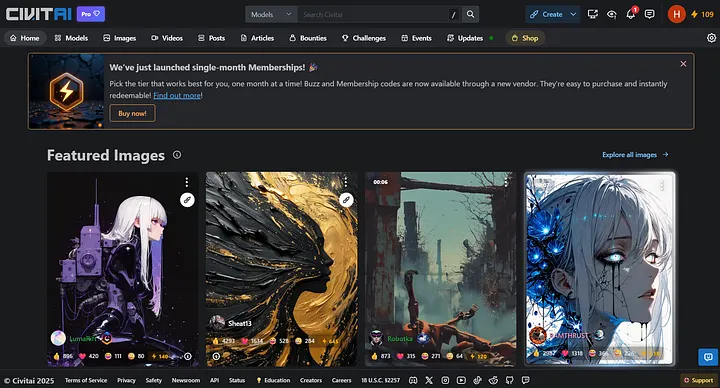Image resolution: width=720 pixels, height=388 pixels.
Task: Click the Instagram icon in the footer
Action: coord(445,380)
